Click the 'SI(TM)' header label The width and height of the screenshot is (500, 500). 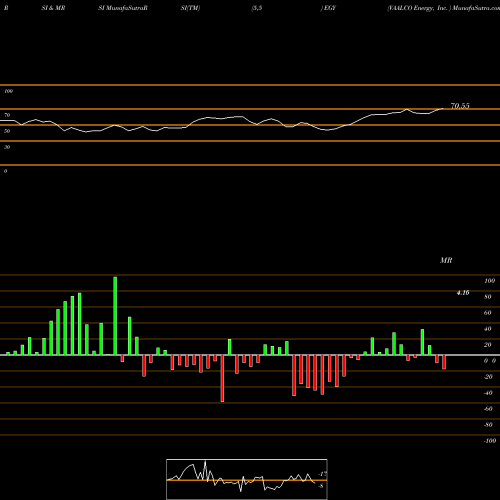click(190, 8)
